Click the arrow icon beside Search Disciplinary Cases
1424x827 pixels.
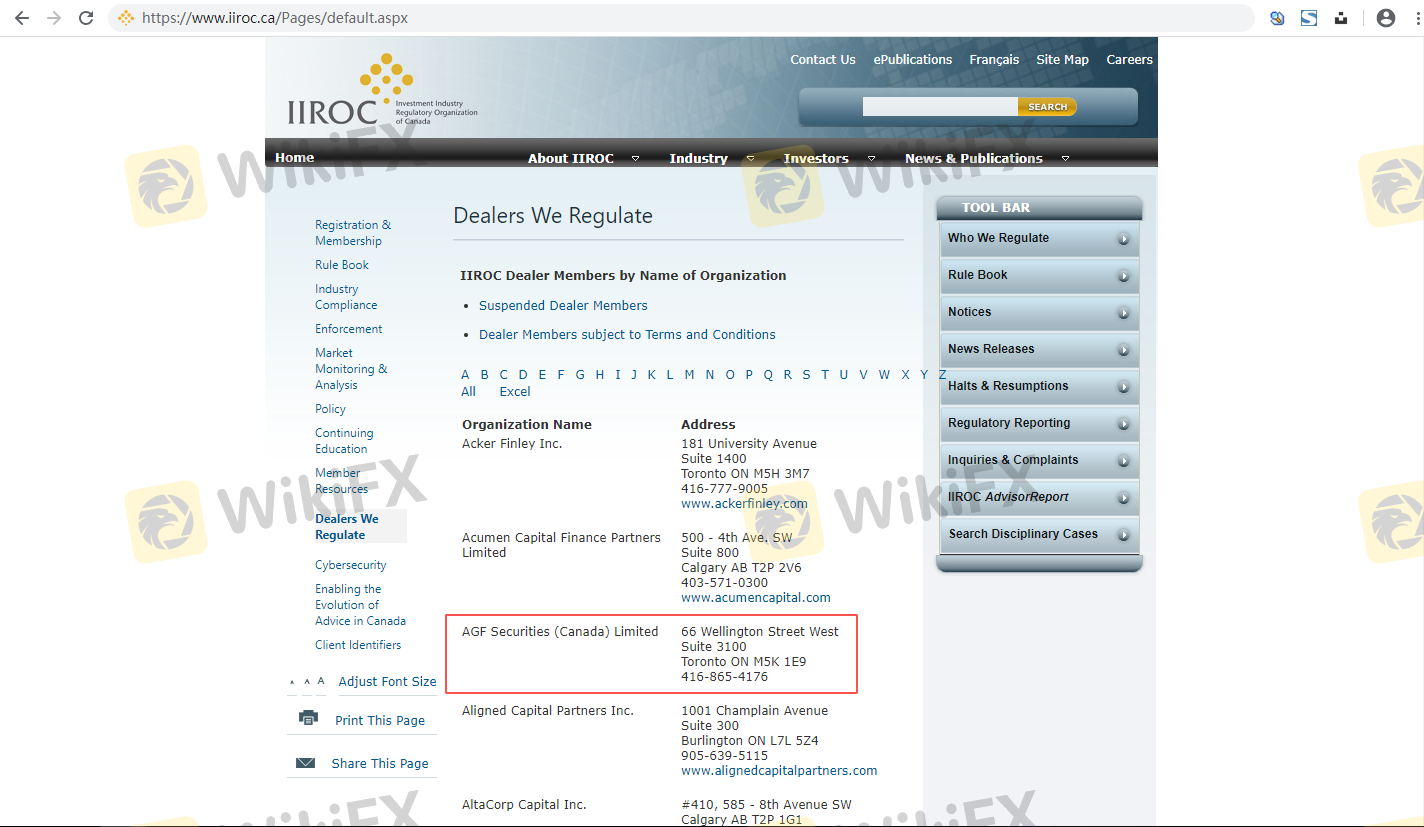(1124, 535)
